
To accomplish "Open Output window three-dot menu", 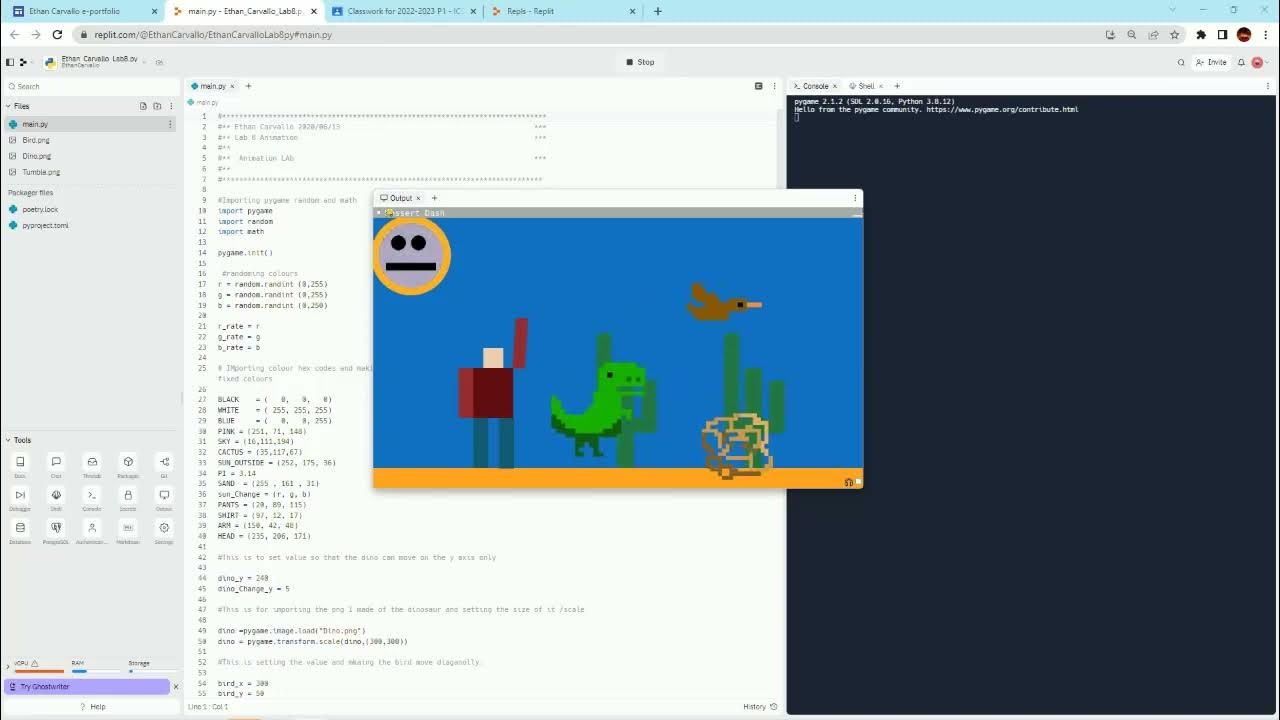I will 855,198.
